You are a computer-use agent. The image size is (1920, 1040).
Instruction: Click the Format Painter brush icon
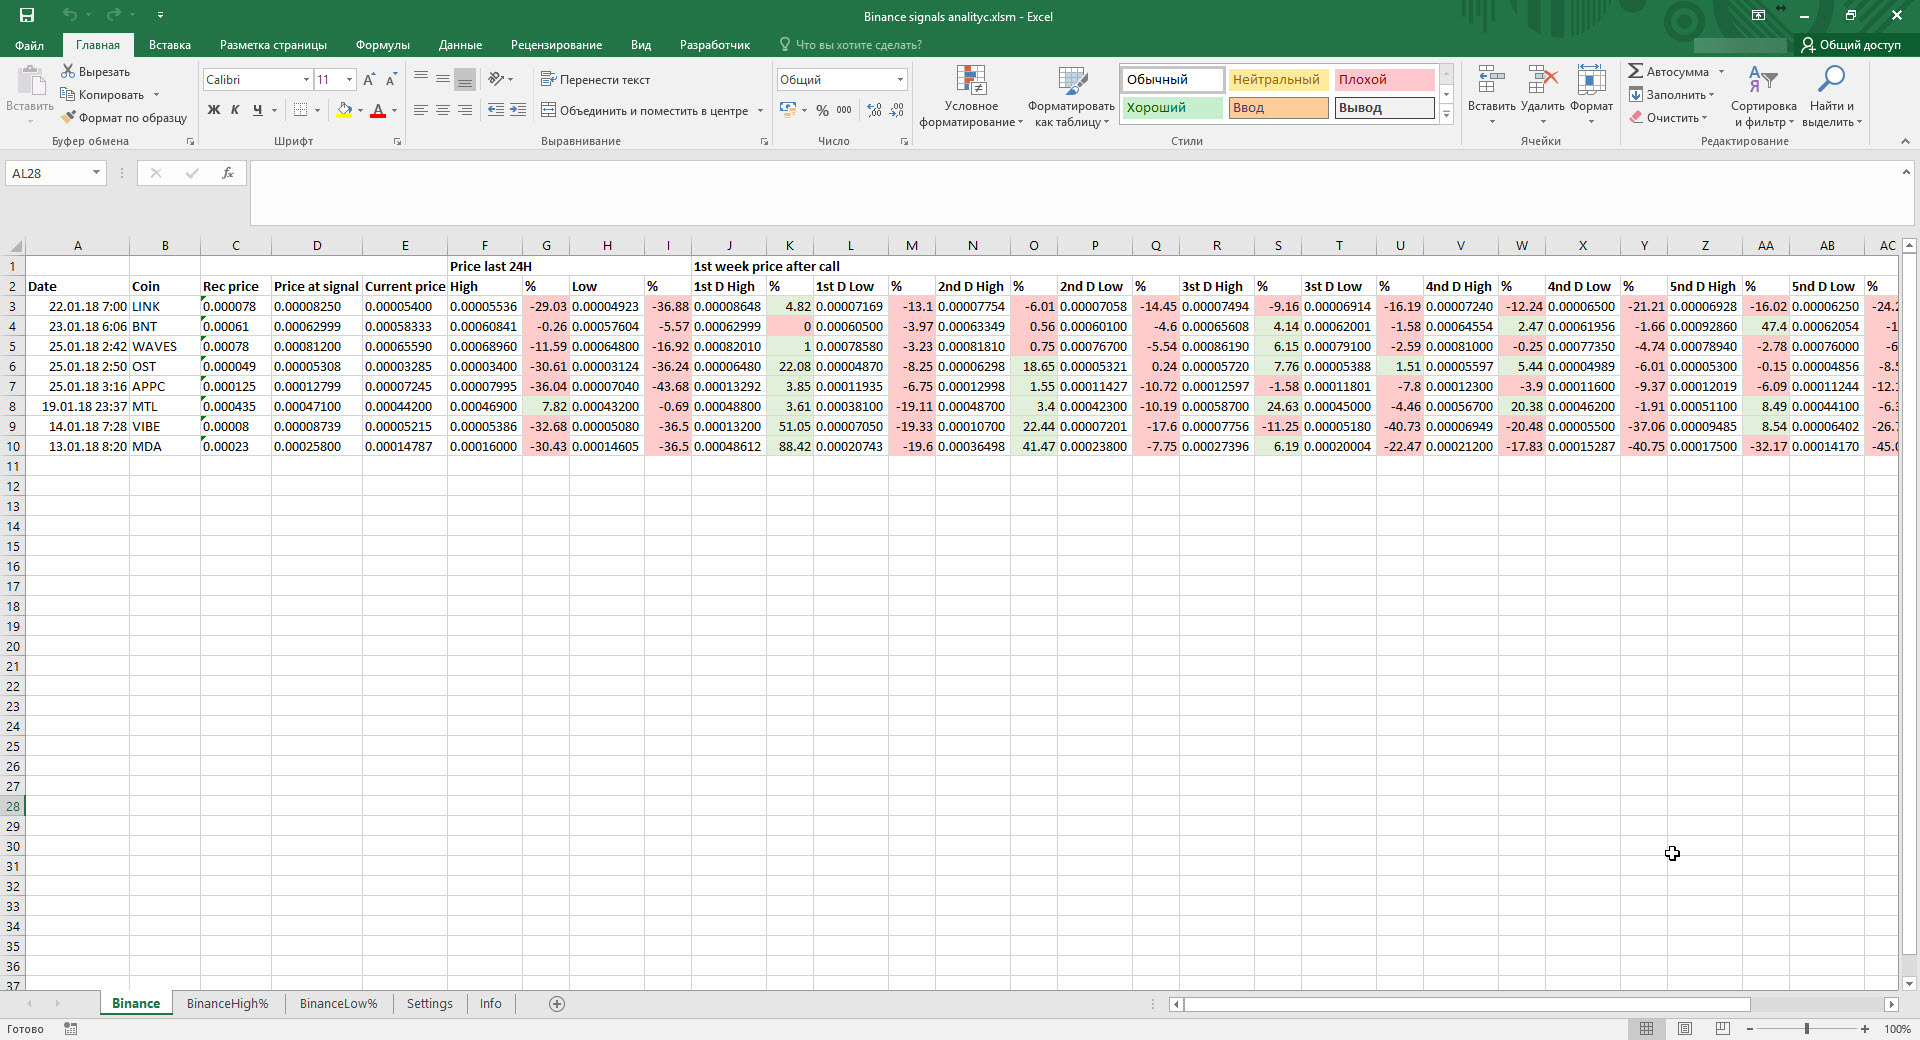tap(68, 118)
